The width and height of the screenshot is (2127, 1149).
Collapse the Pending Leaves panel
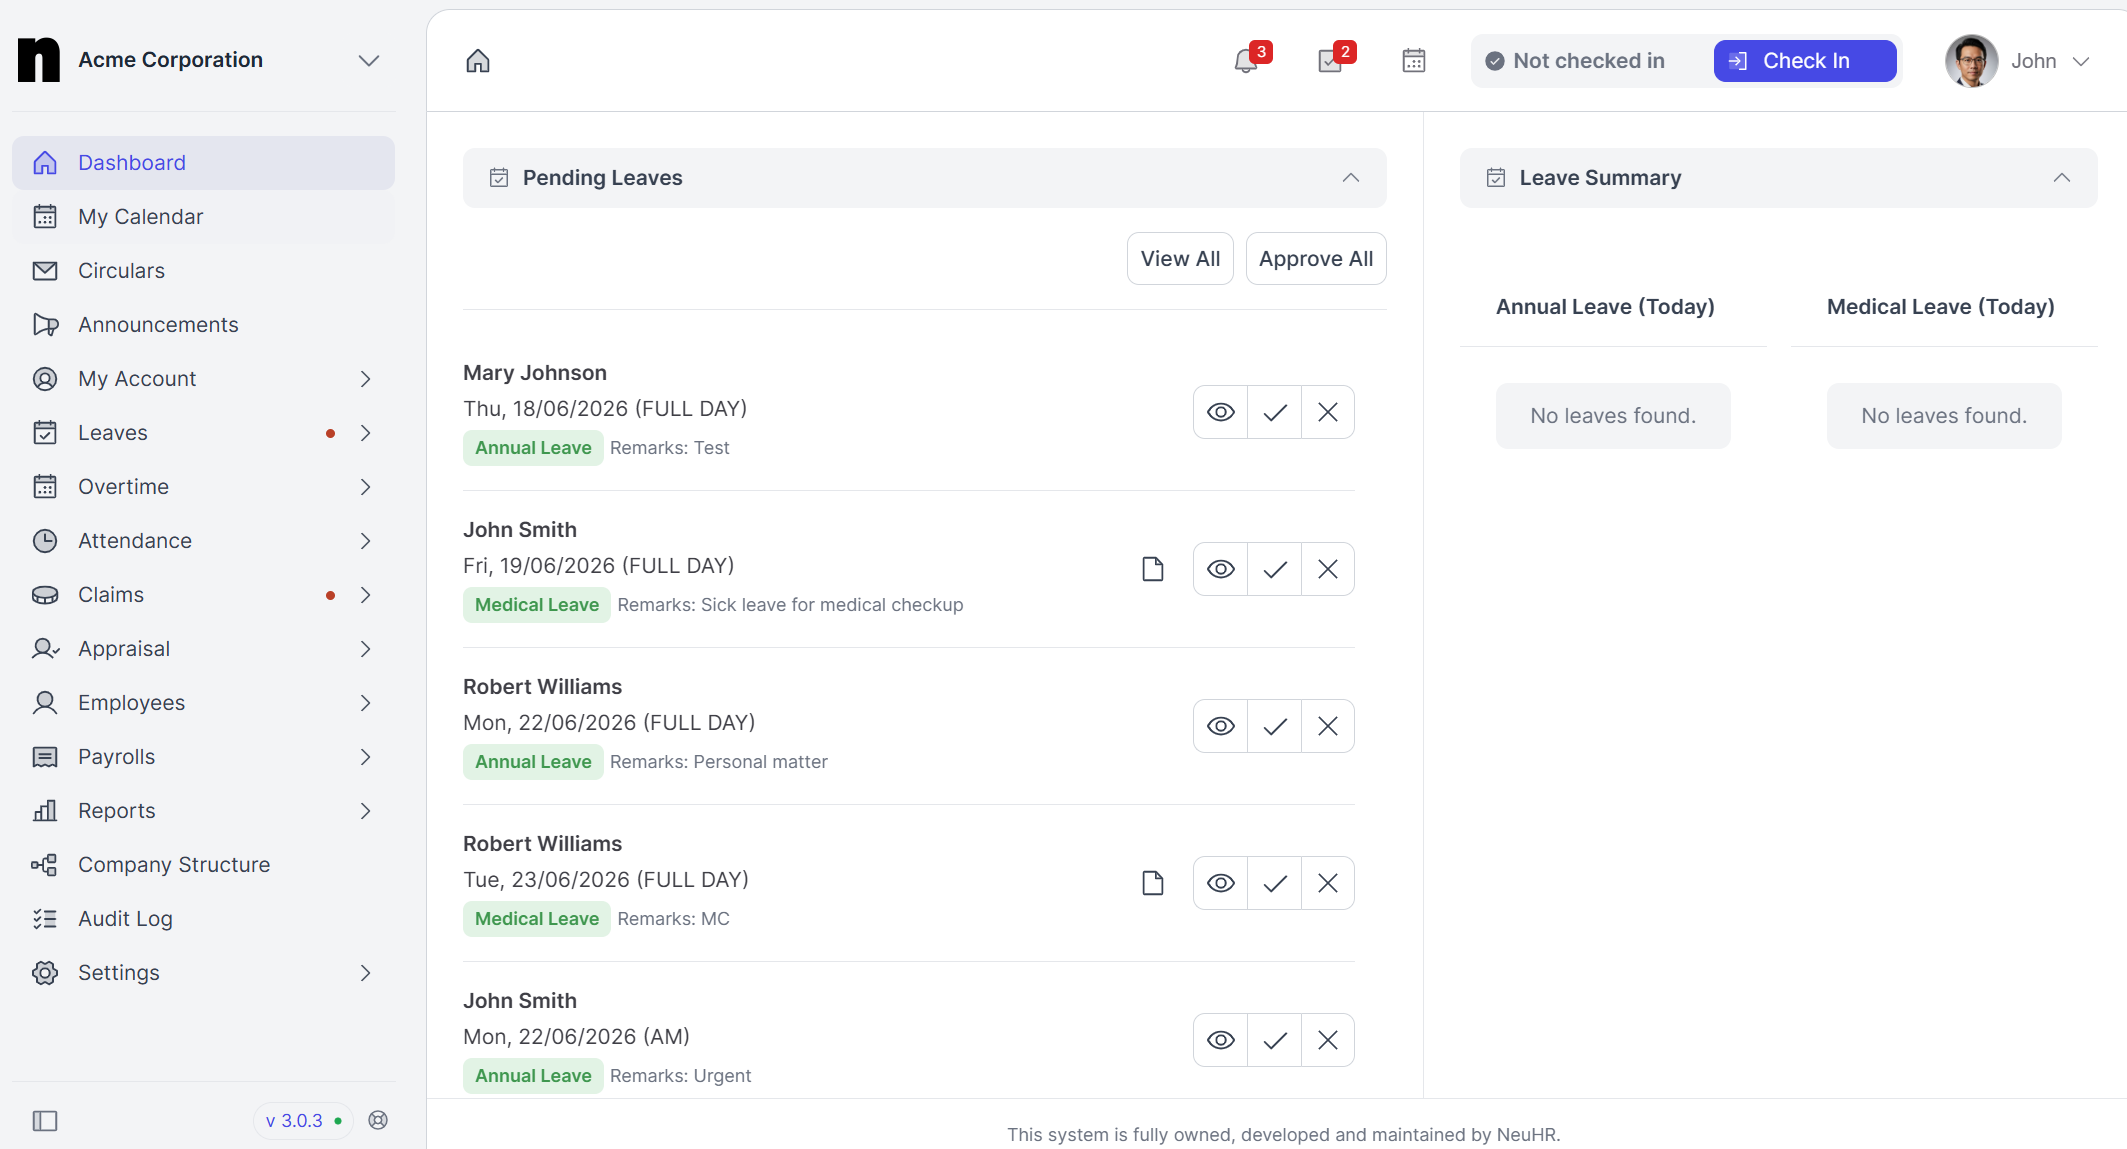click(1351, 178)
